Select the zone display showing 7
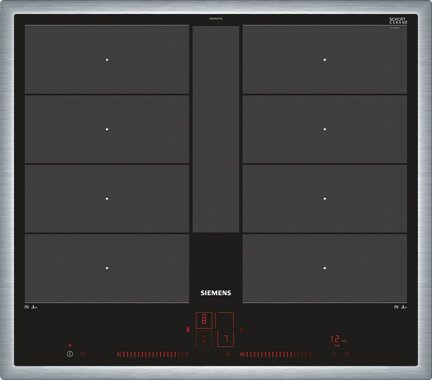 point(225,339)
